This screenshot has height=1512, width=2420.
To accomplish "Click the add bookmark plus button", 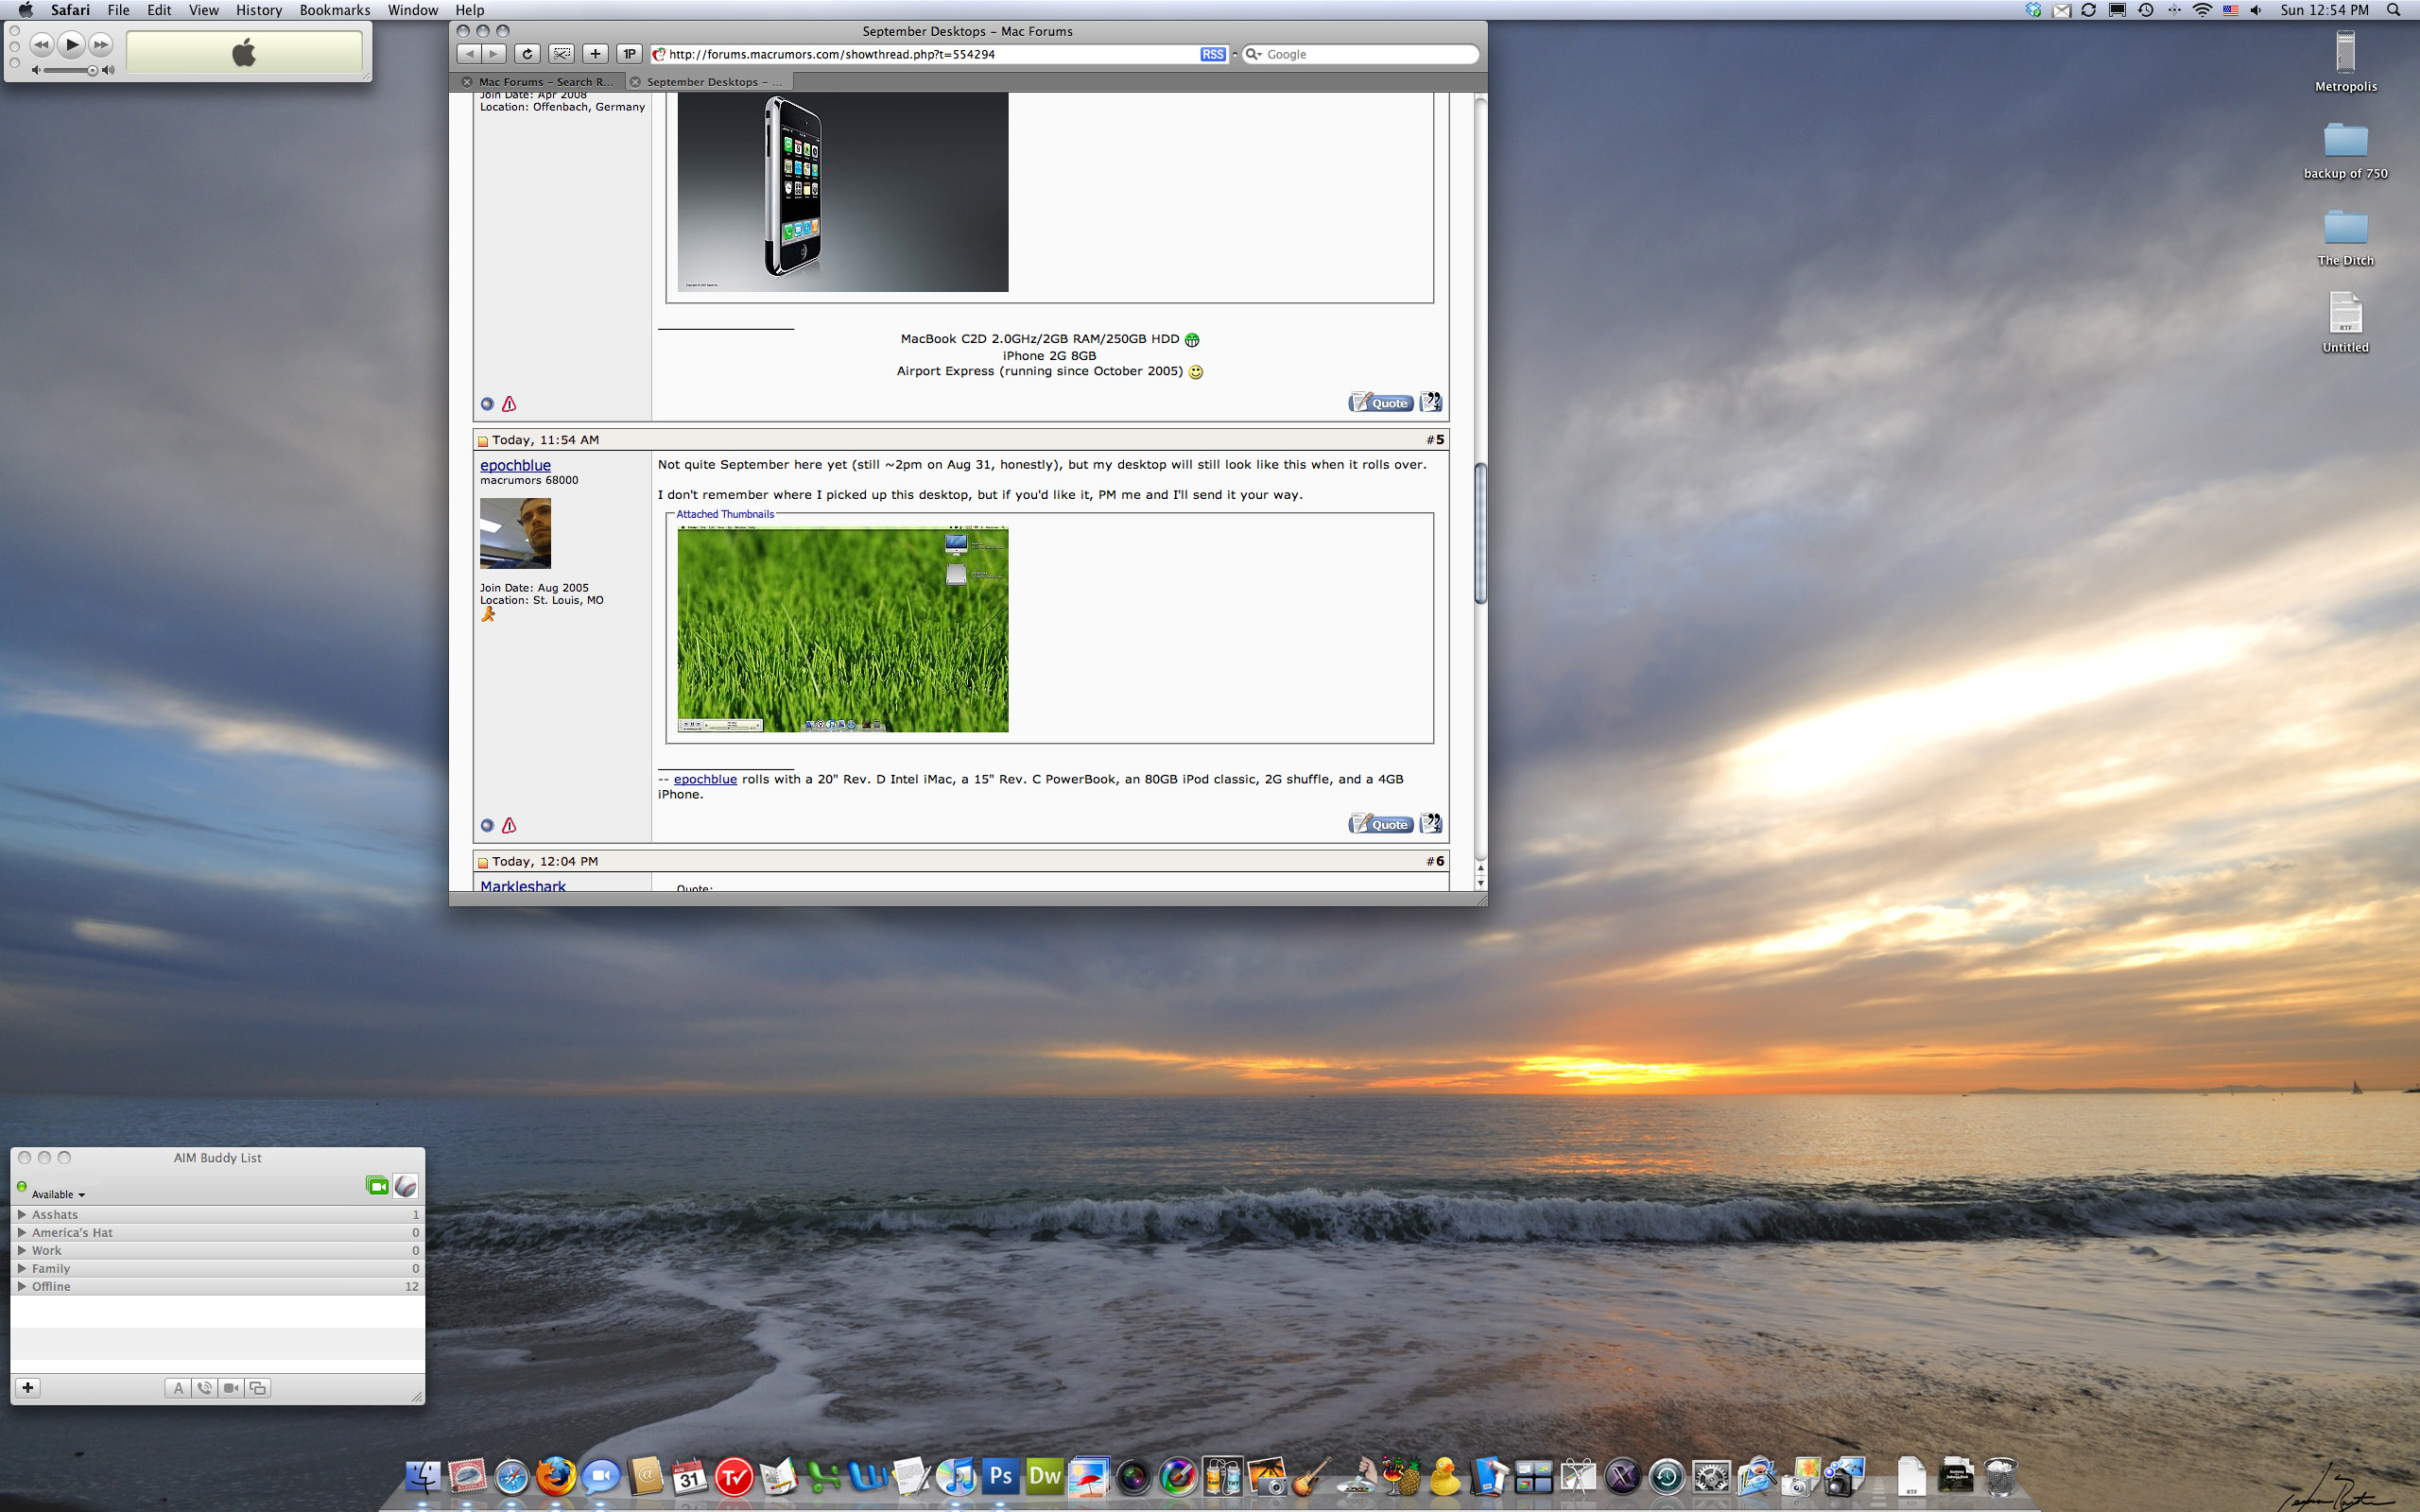I will coord(595,54).
